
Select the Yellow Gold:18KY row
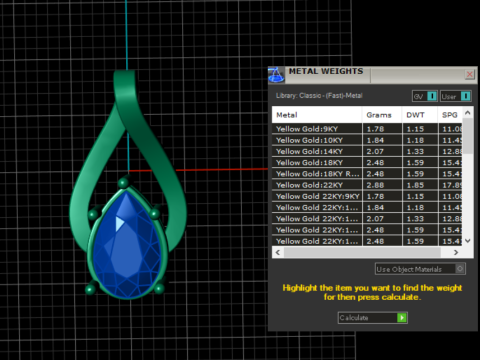pyautogui.click(x=367, y=163)
